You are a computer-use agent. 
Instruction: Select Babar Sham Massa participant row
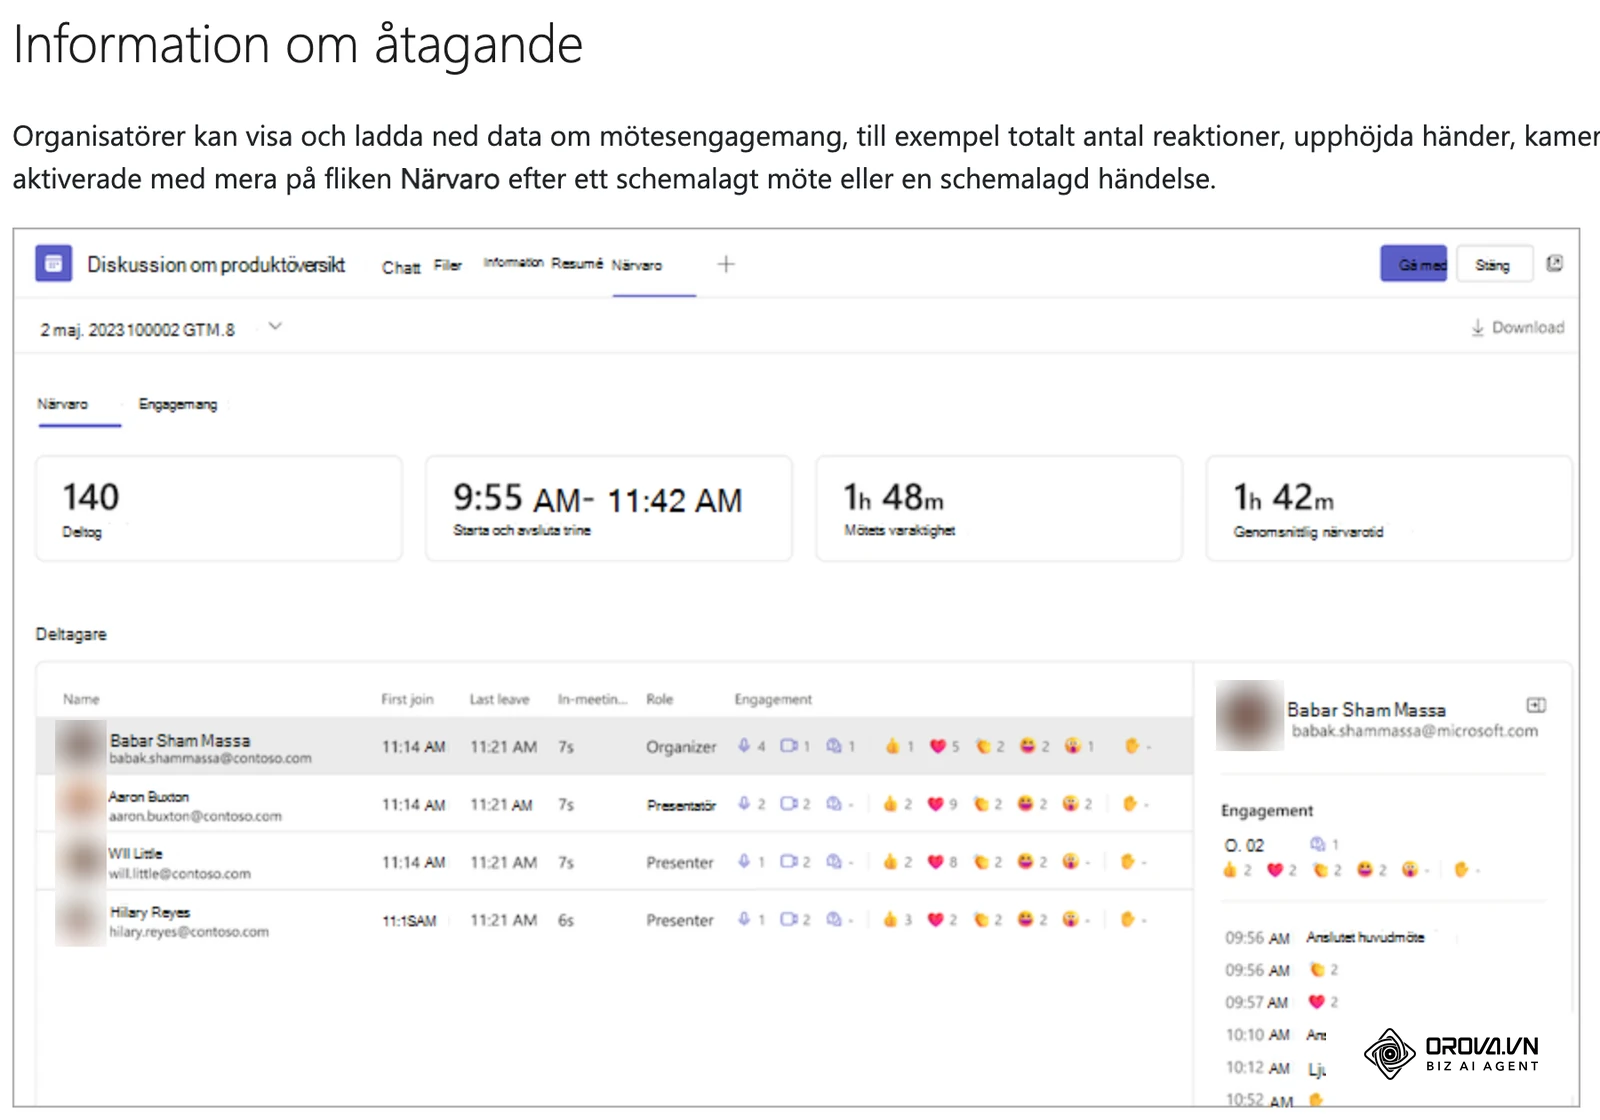[x=614, y=746]
